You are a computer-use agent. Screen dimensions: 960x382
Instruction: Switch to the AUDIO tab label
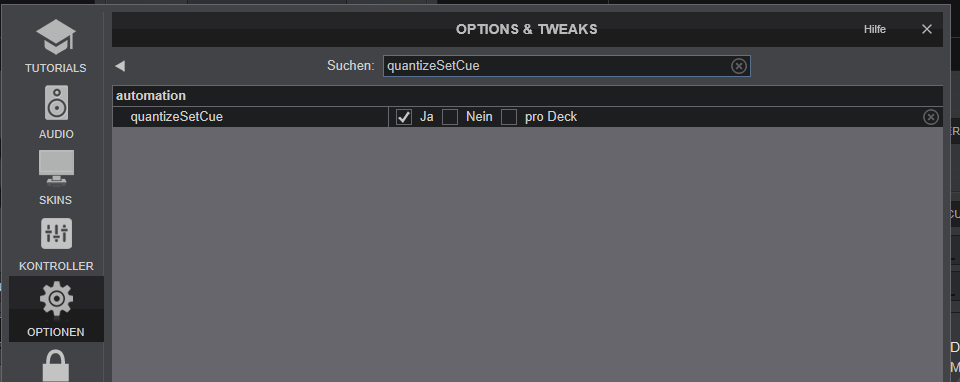coord(56,134)
